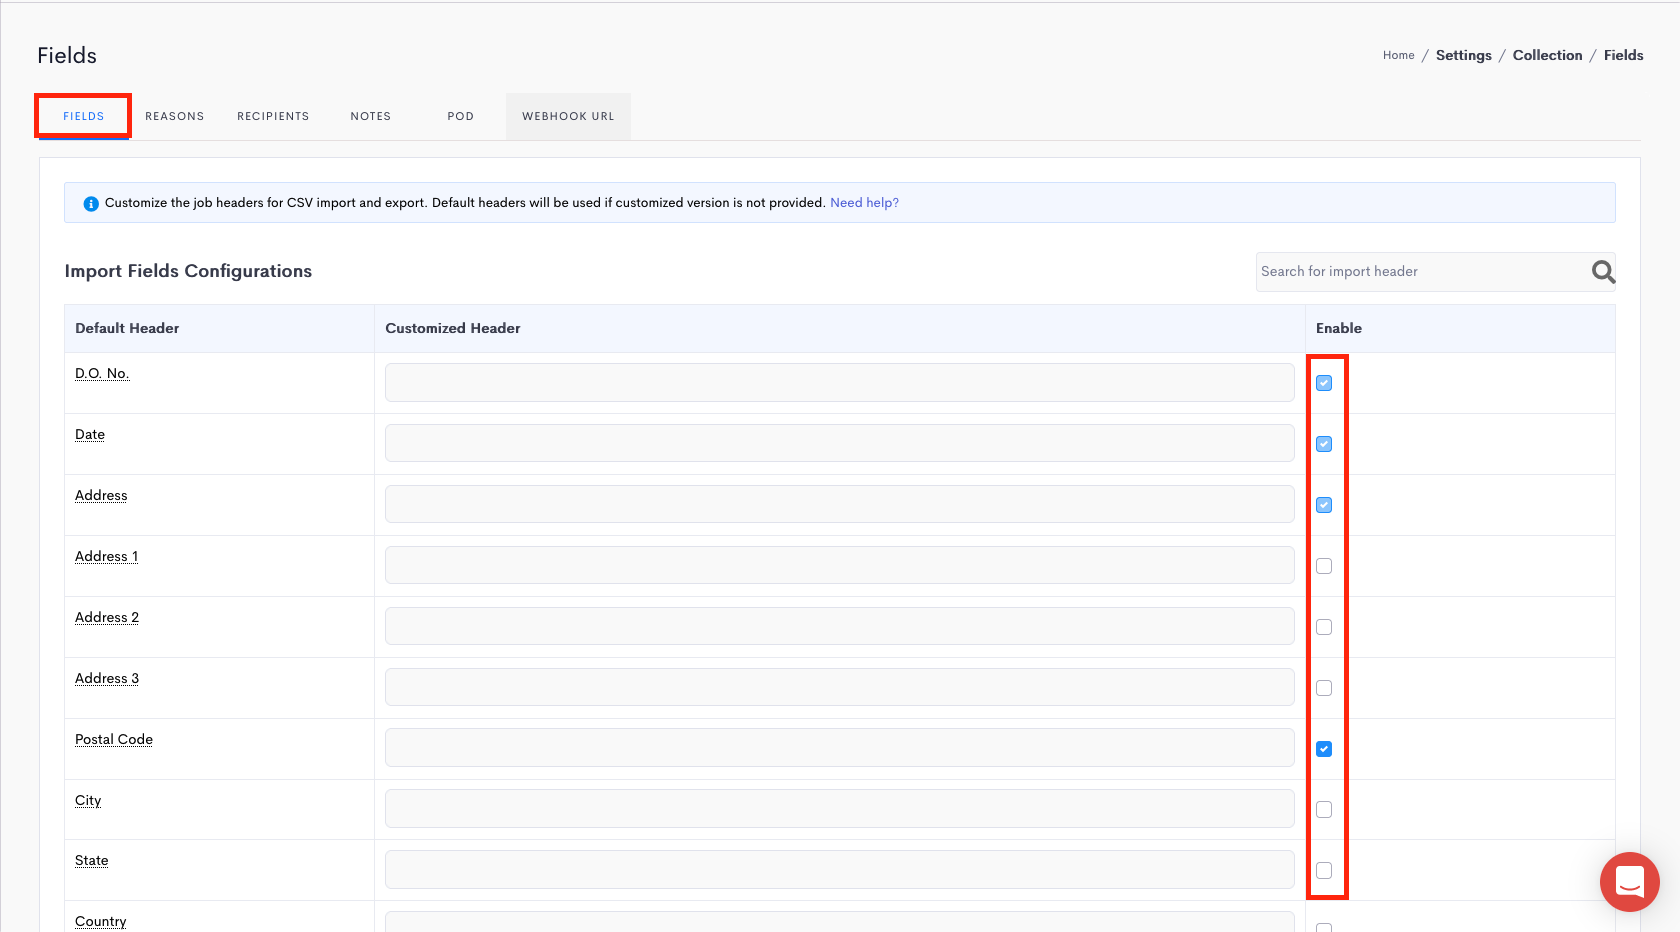Switch to the Reasons tab

(x=174, y=117)
